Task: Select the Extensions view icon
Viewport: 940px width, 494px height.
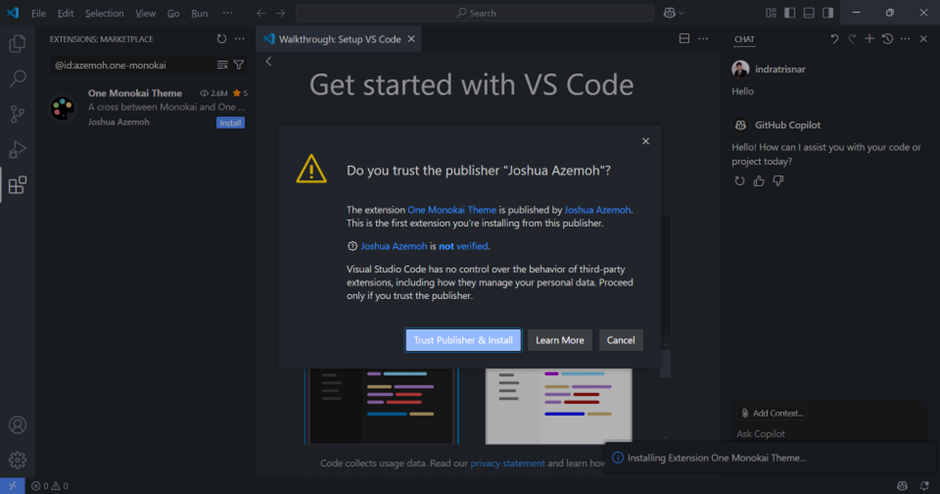Action: pyautogui.click(x=17, y=185)
